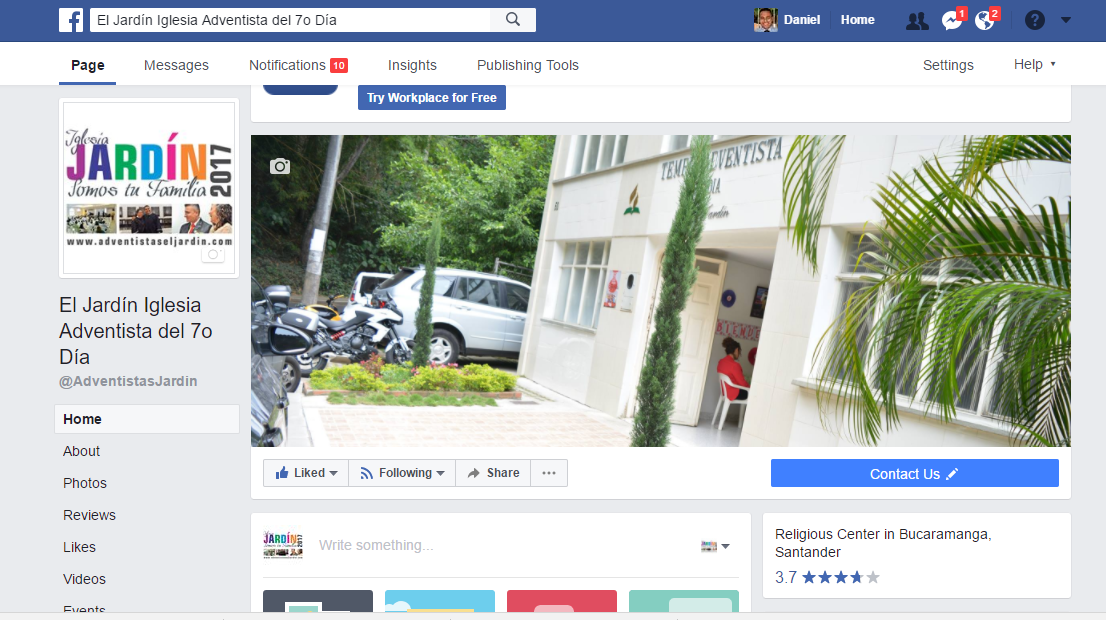Expand the post-as identity selector
This screenshot has width=1106, height=620.
coord(715,546)
